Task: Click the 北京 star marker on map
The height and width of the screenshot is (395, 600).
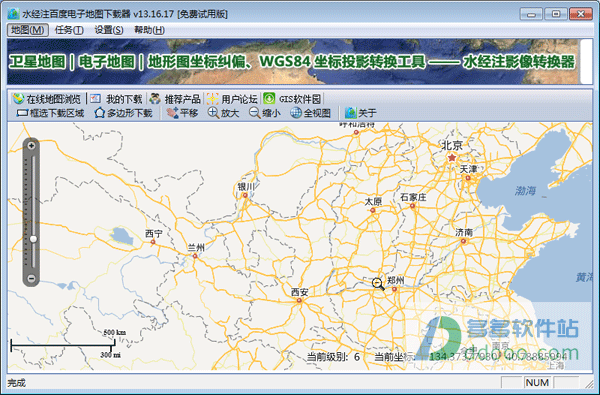Action: (452, 157)
